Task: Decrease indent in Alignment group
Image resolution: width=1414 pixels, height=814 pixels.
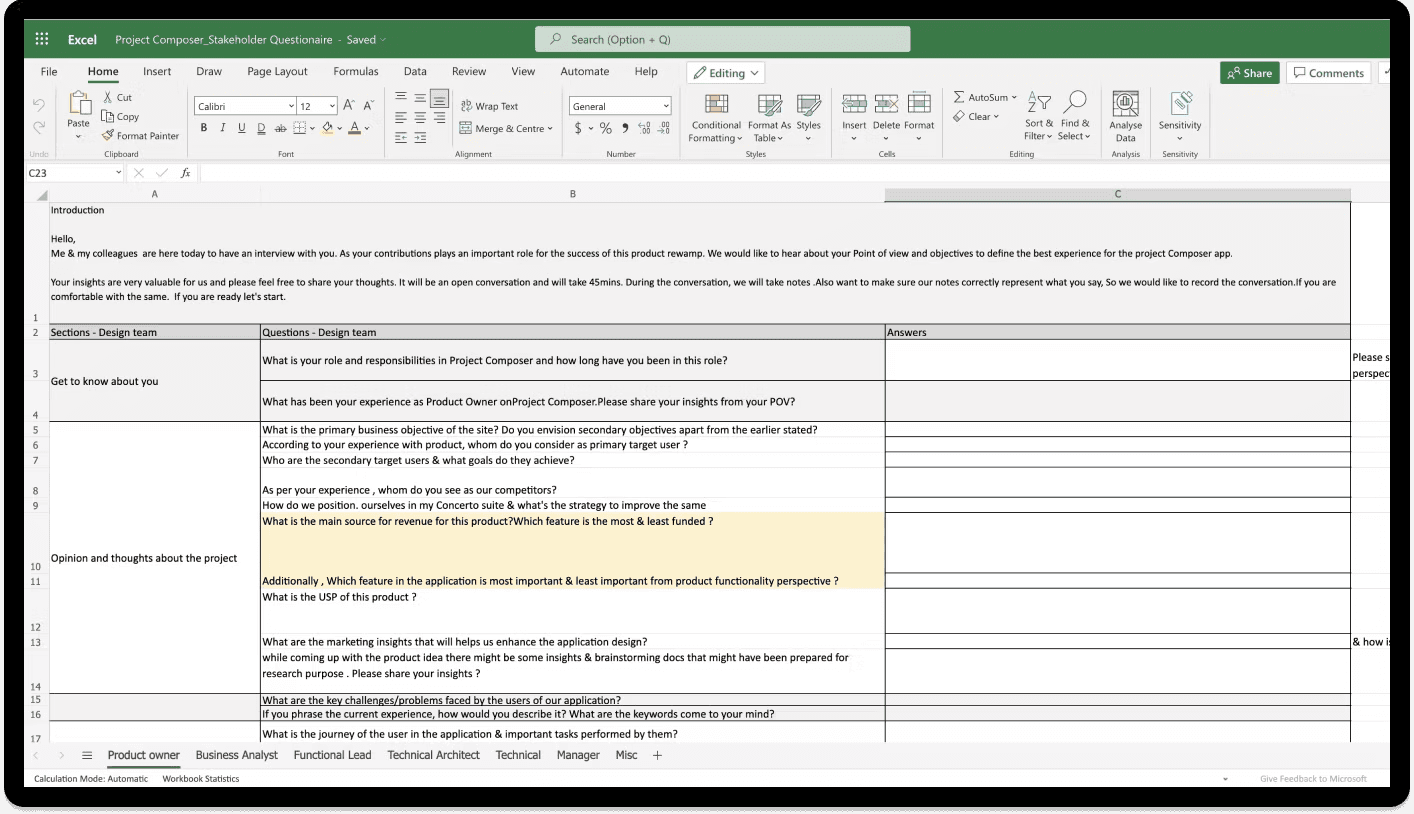Action: pos(401,137)
